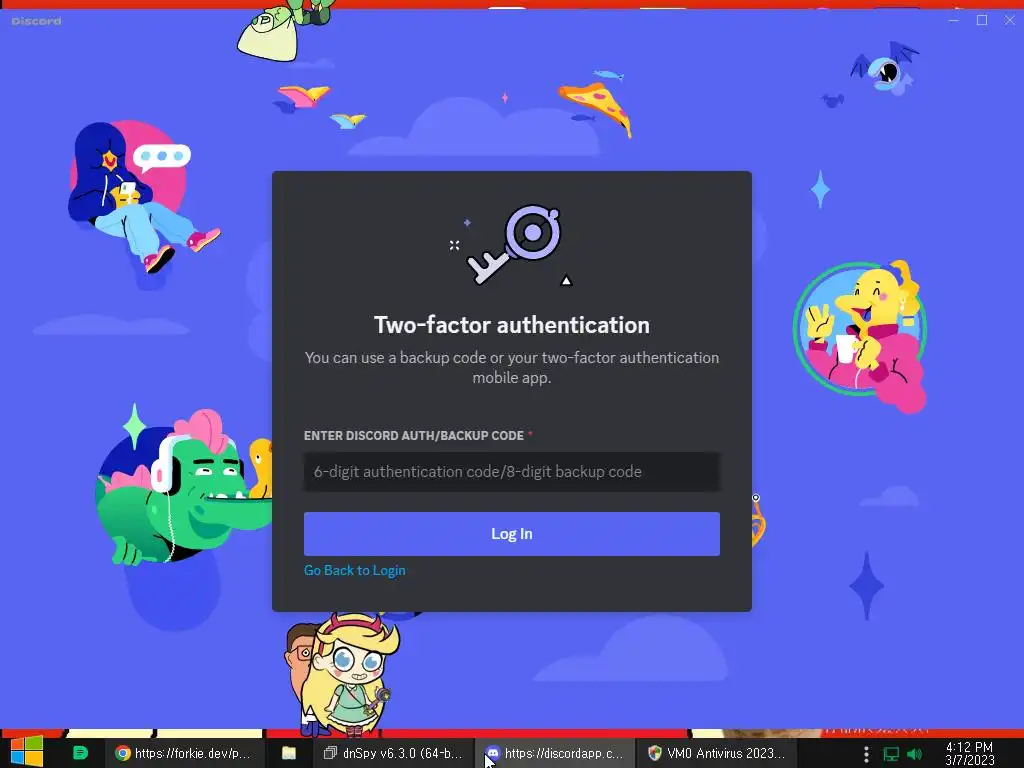
Task: Close the Discord window
Action: point(1010,21)
